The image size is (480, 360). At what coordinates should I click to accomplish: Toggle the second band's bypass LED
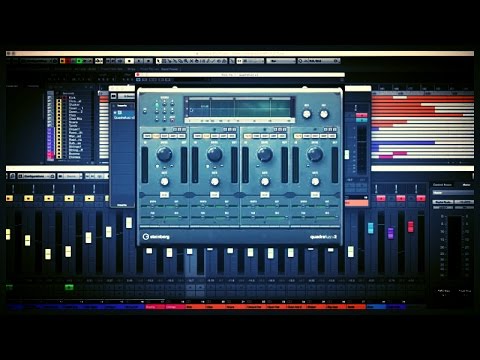214,129
